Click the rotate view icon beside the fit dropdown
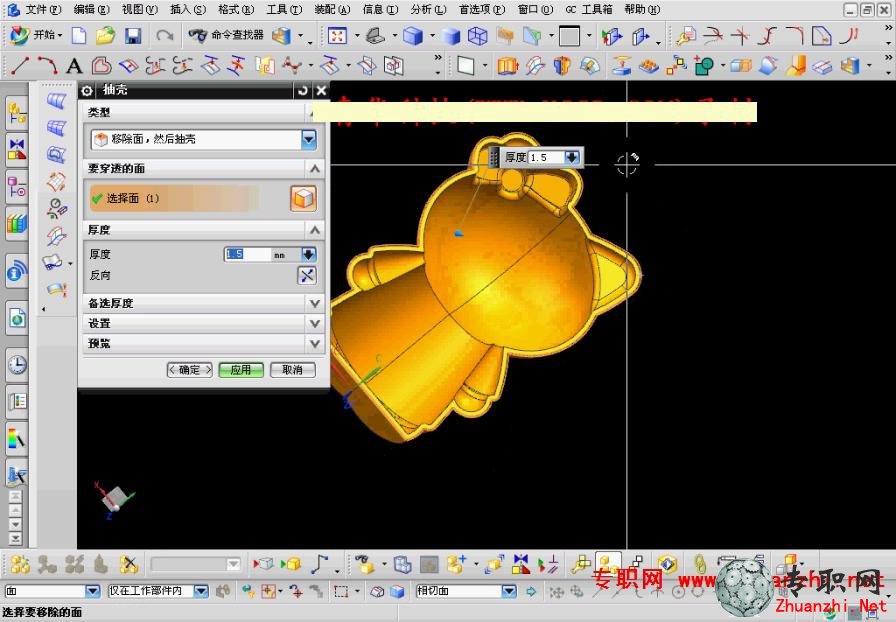896x622 pixels. [375, 37]
